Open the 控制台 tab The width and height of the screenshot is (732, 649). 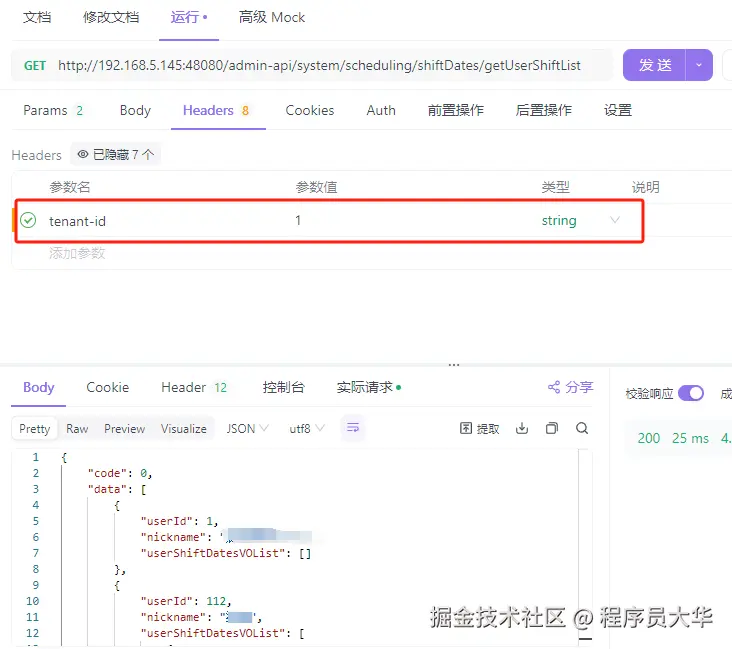point(284,388)
